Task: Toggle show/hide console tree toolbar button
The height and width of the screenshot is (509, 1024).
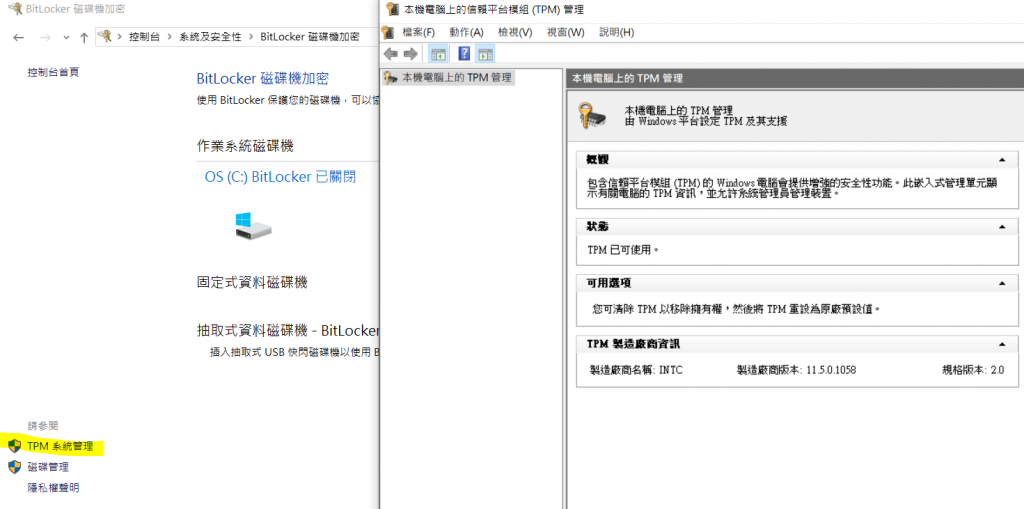Action: pos(437,54)
